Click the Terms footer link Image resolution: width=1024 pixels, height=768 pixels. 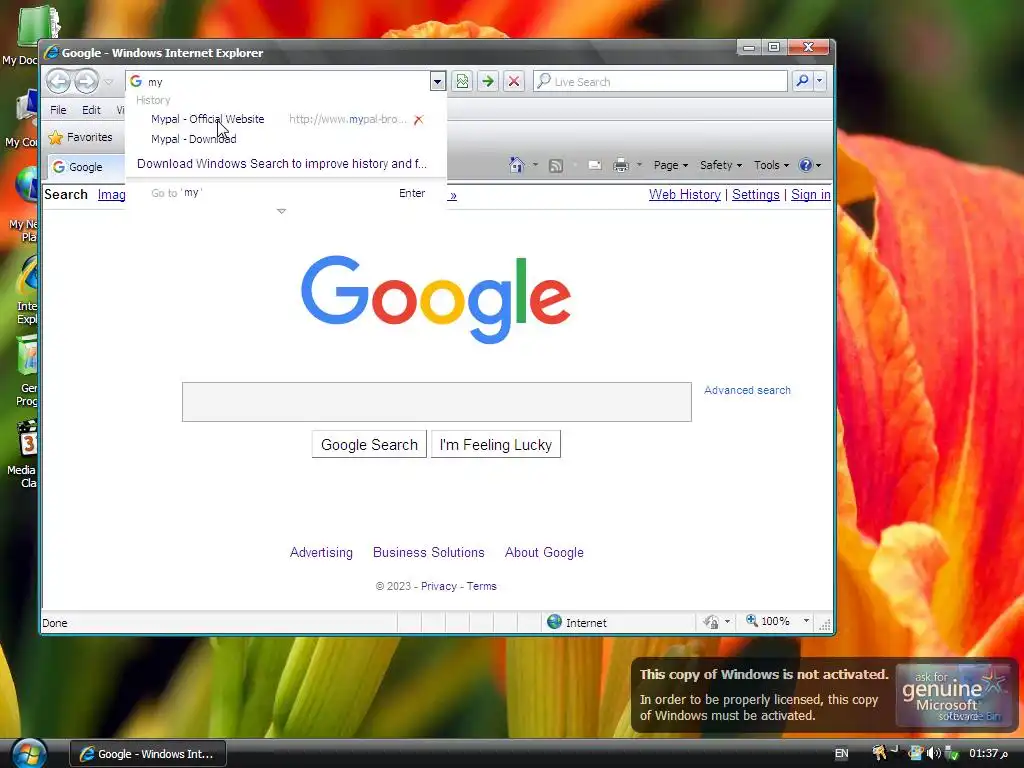pos(481,586)
